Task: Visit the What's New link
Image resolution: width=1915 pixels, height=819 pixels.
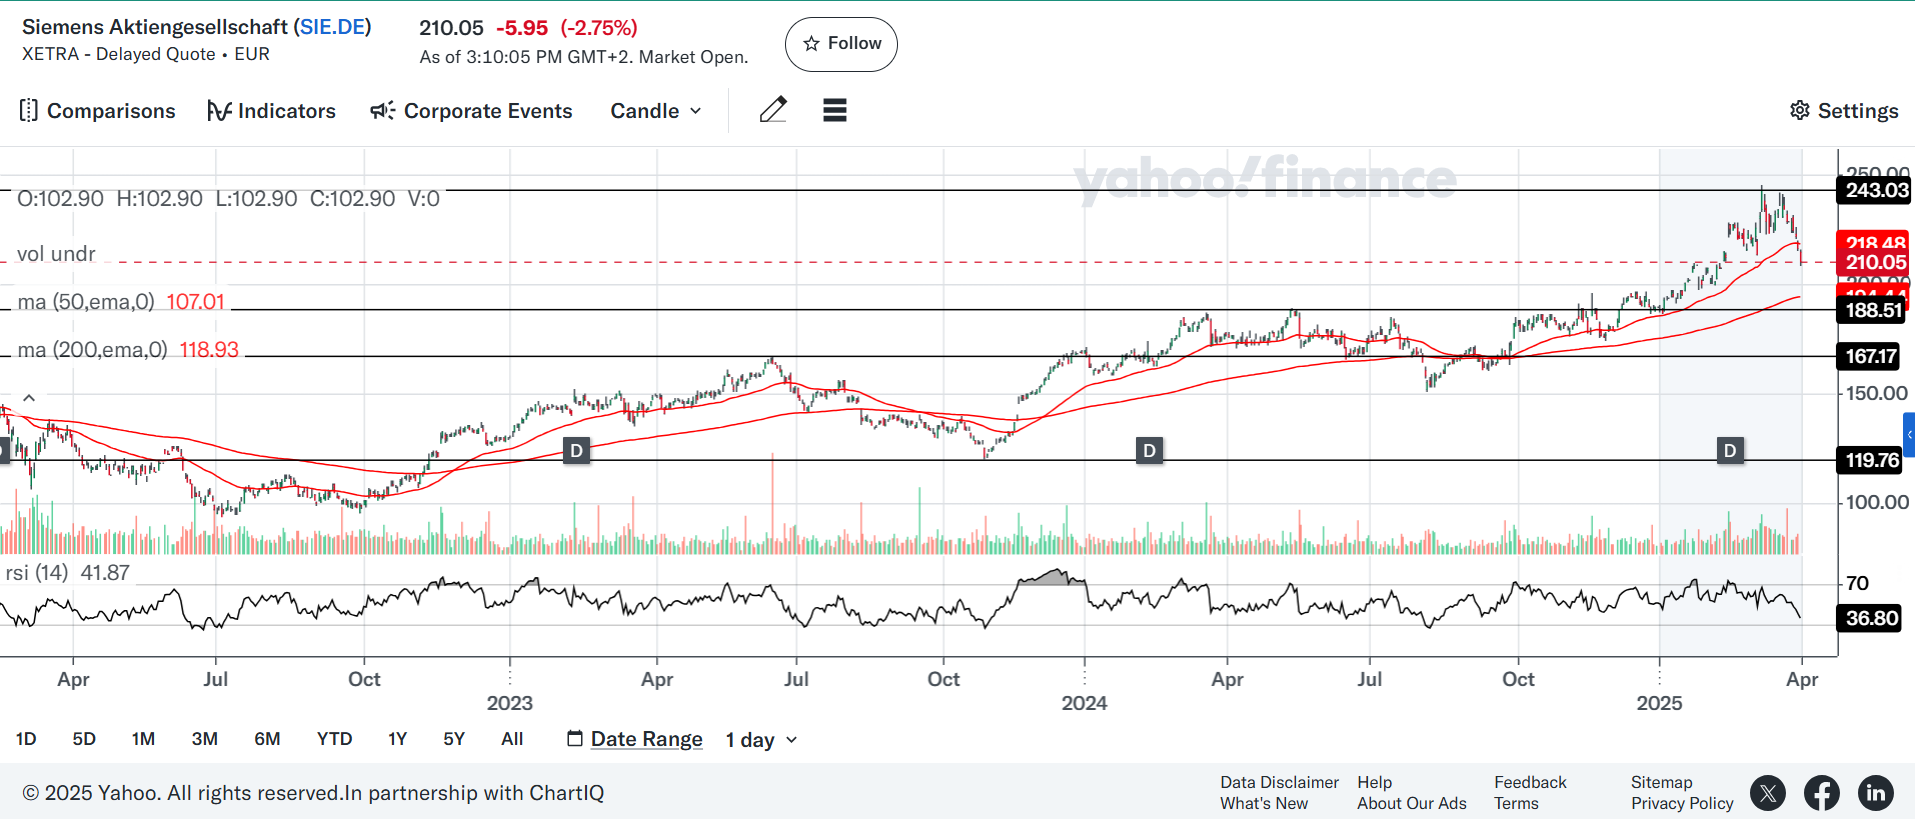Action: pos(1264,803)
